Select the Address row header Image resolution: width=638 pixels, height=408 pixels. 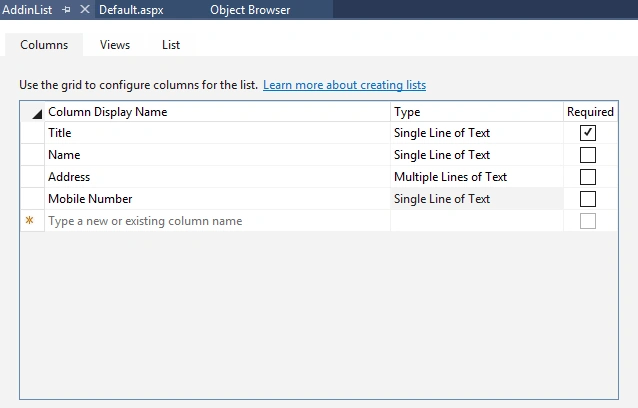(x=32, y=177)
